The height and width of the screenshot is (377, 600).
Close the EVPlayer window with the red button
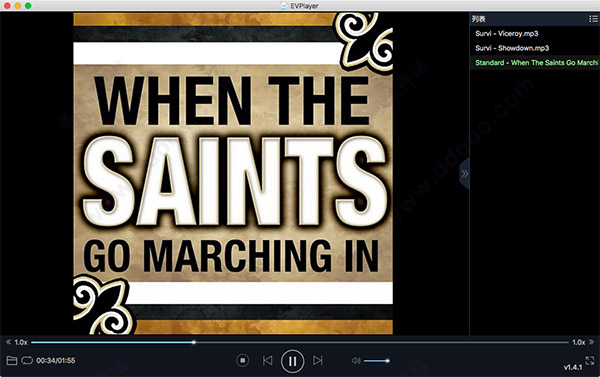[7, 6]
